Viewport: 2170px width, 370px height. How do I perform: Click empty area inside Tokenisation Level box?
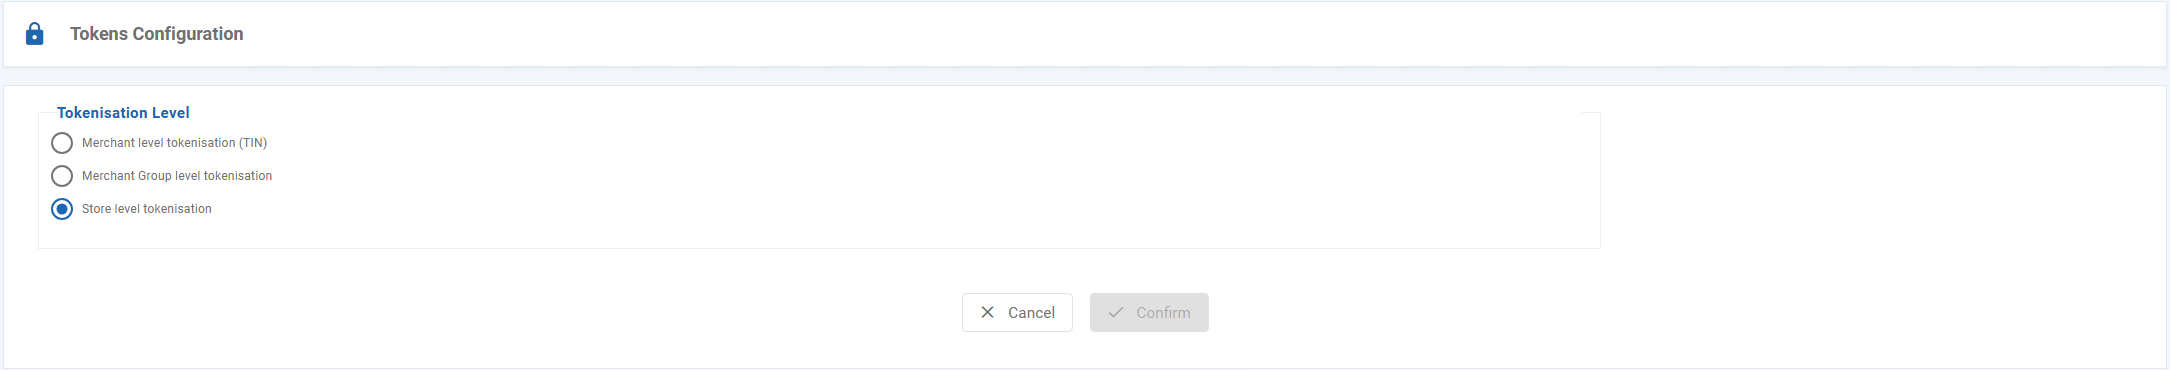point(900,180)
